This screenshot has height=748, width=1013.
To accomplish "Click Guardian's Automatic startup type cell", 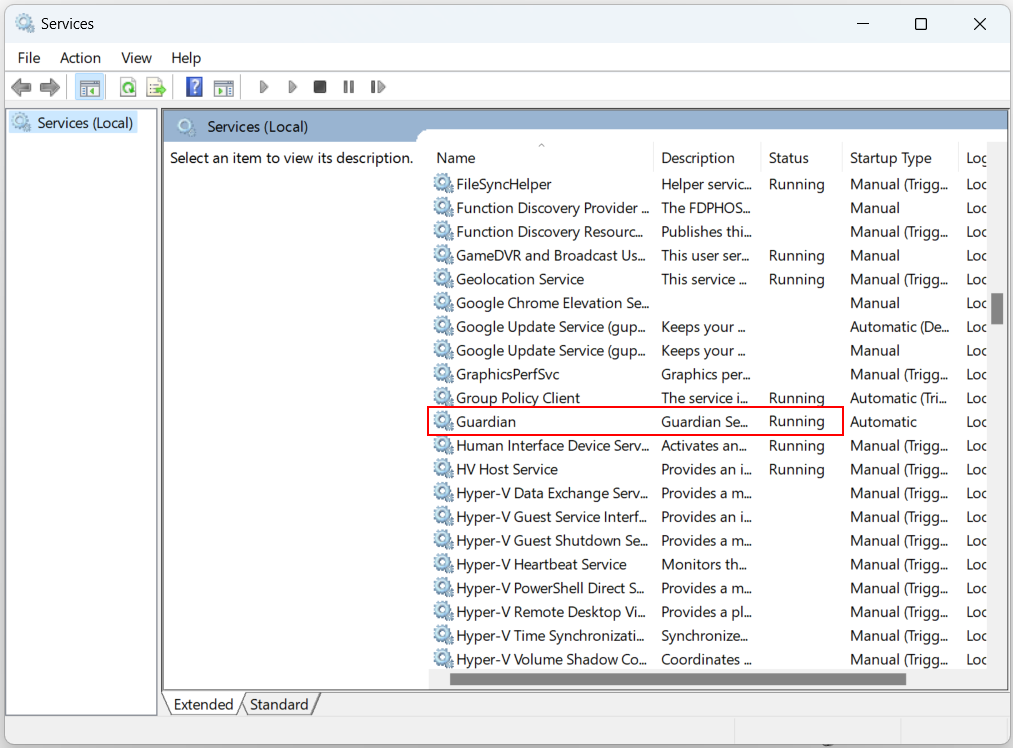I will [x=883, y=422].
